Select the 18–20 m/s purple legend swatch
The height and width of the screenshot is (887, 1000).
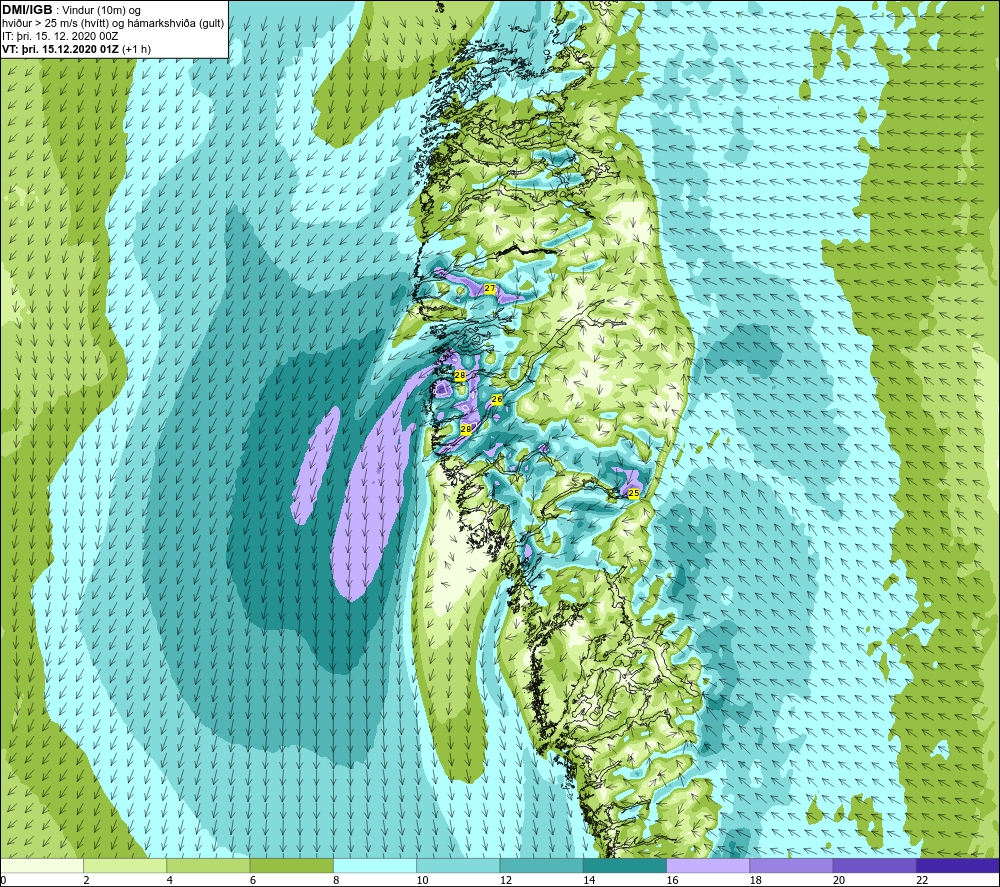[791, 865]
